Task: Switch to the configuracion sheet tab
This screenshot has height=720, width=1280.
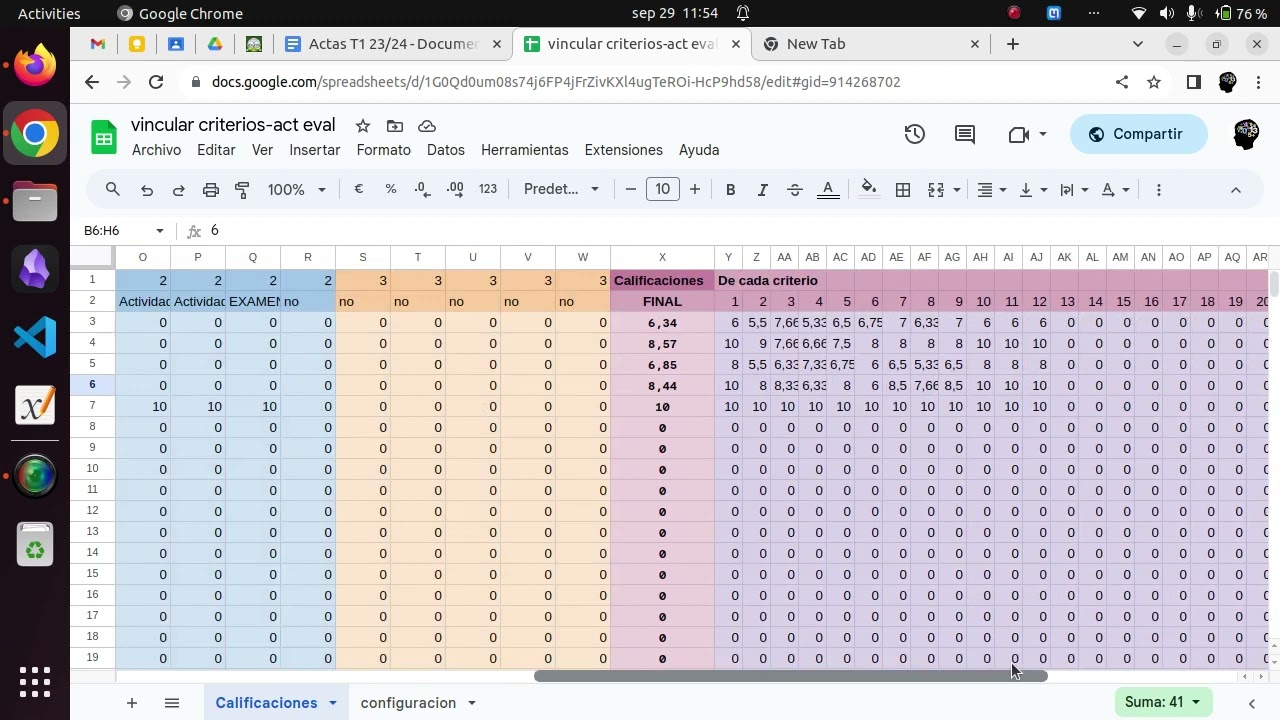Action: point(408,703)
